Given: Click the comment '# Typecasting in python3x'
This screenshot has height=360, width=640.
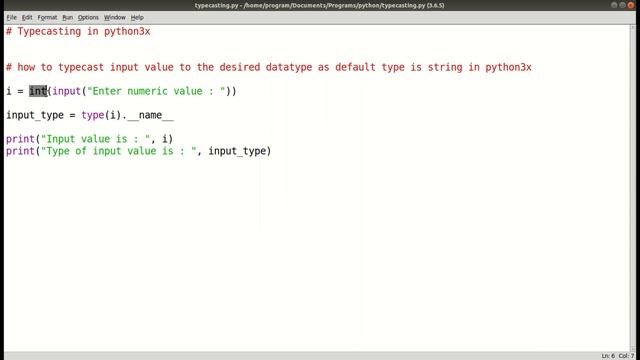Looking at the screenshot, I should (x=78, y=31).
